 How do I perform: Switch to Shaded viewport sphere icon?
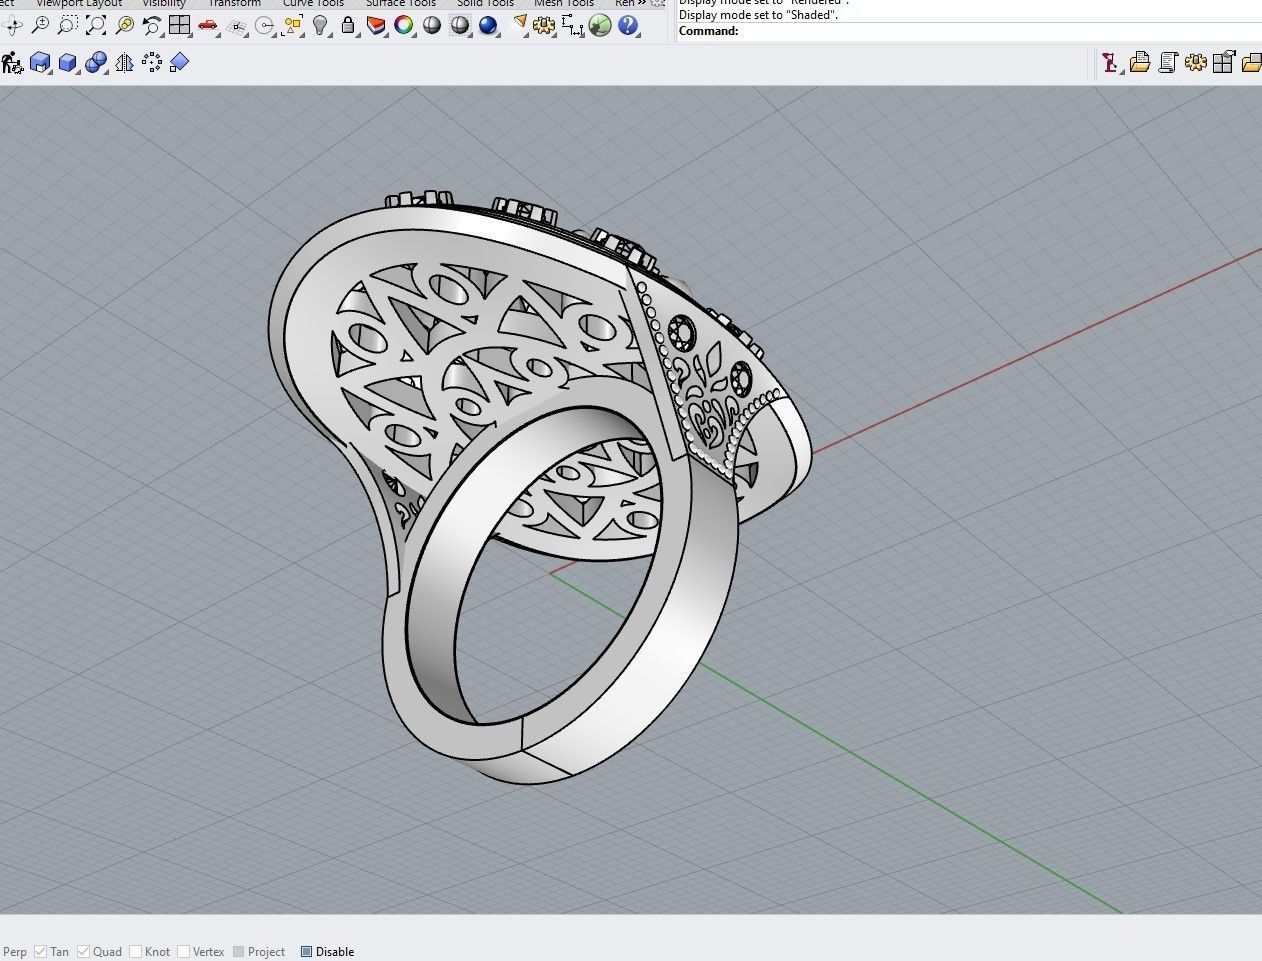432,25
